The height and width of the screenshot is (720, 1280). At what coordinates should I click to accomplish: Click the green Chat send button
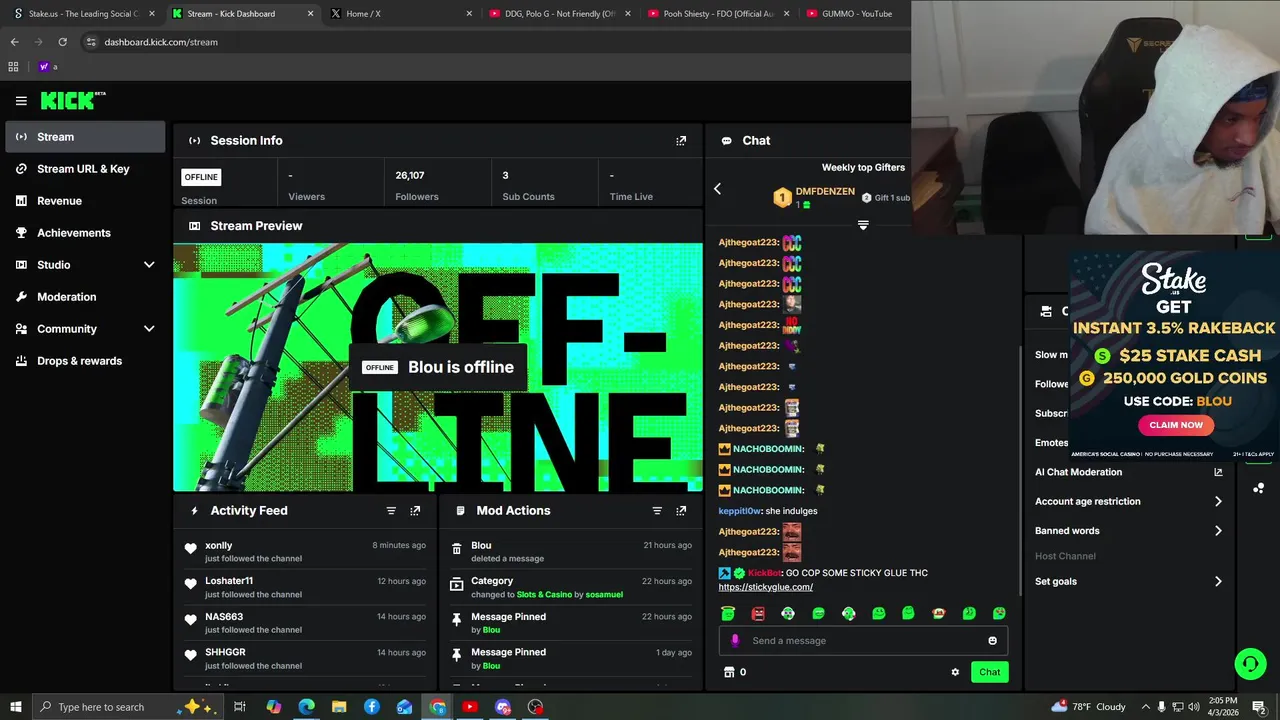(989, 672)
